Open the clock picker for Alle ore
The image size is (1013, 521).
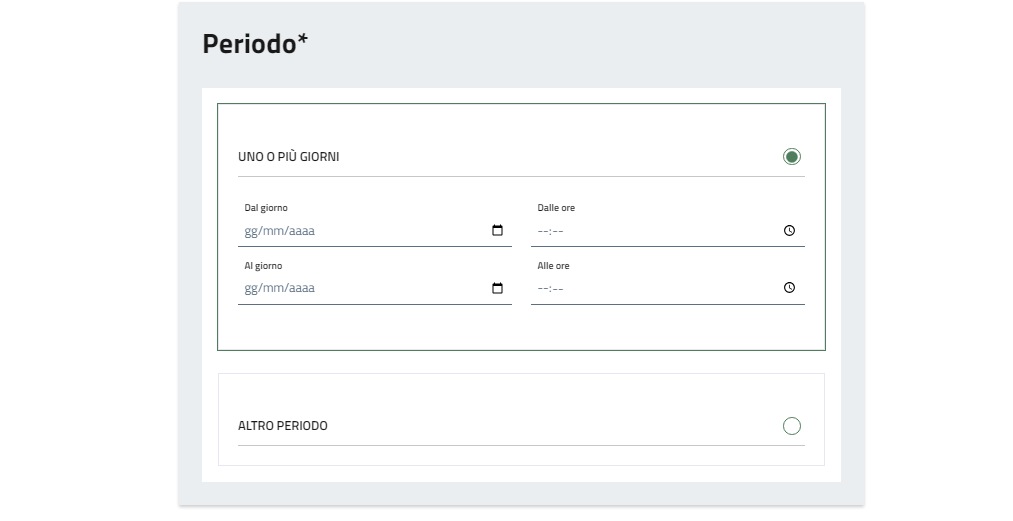point(789,288)
